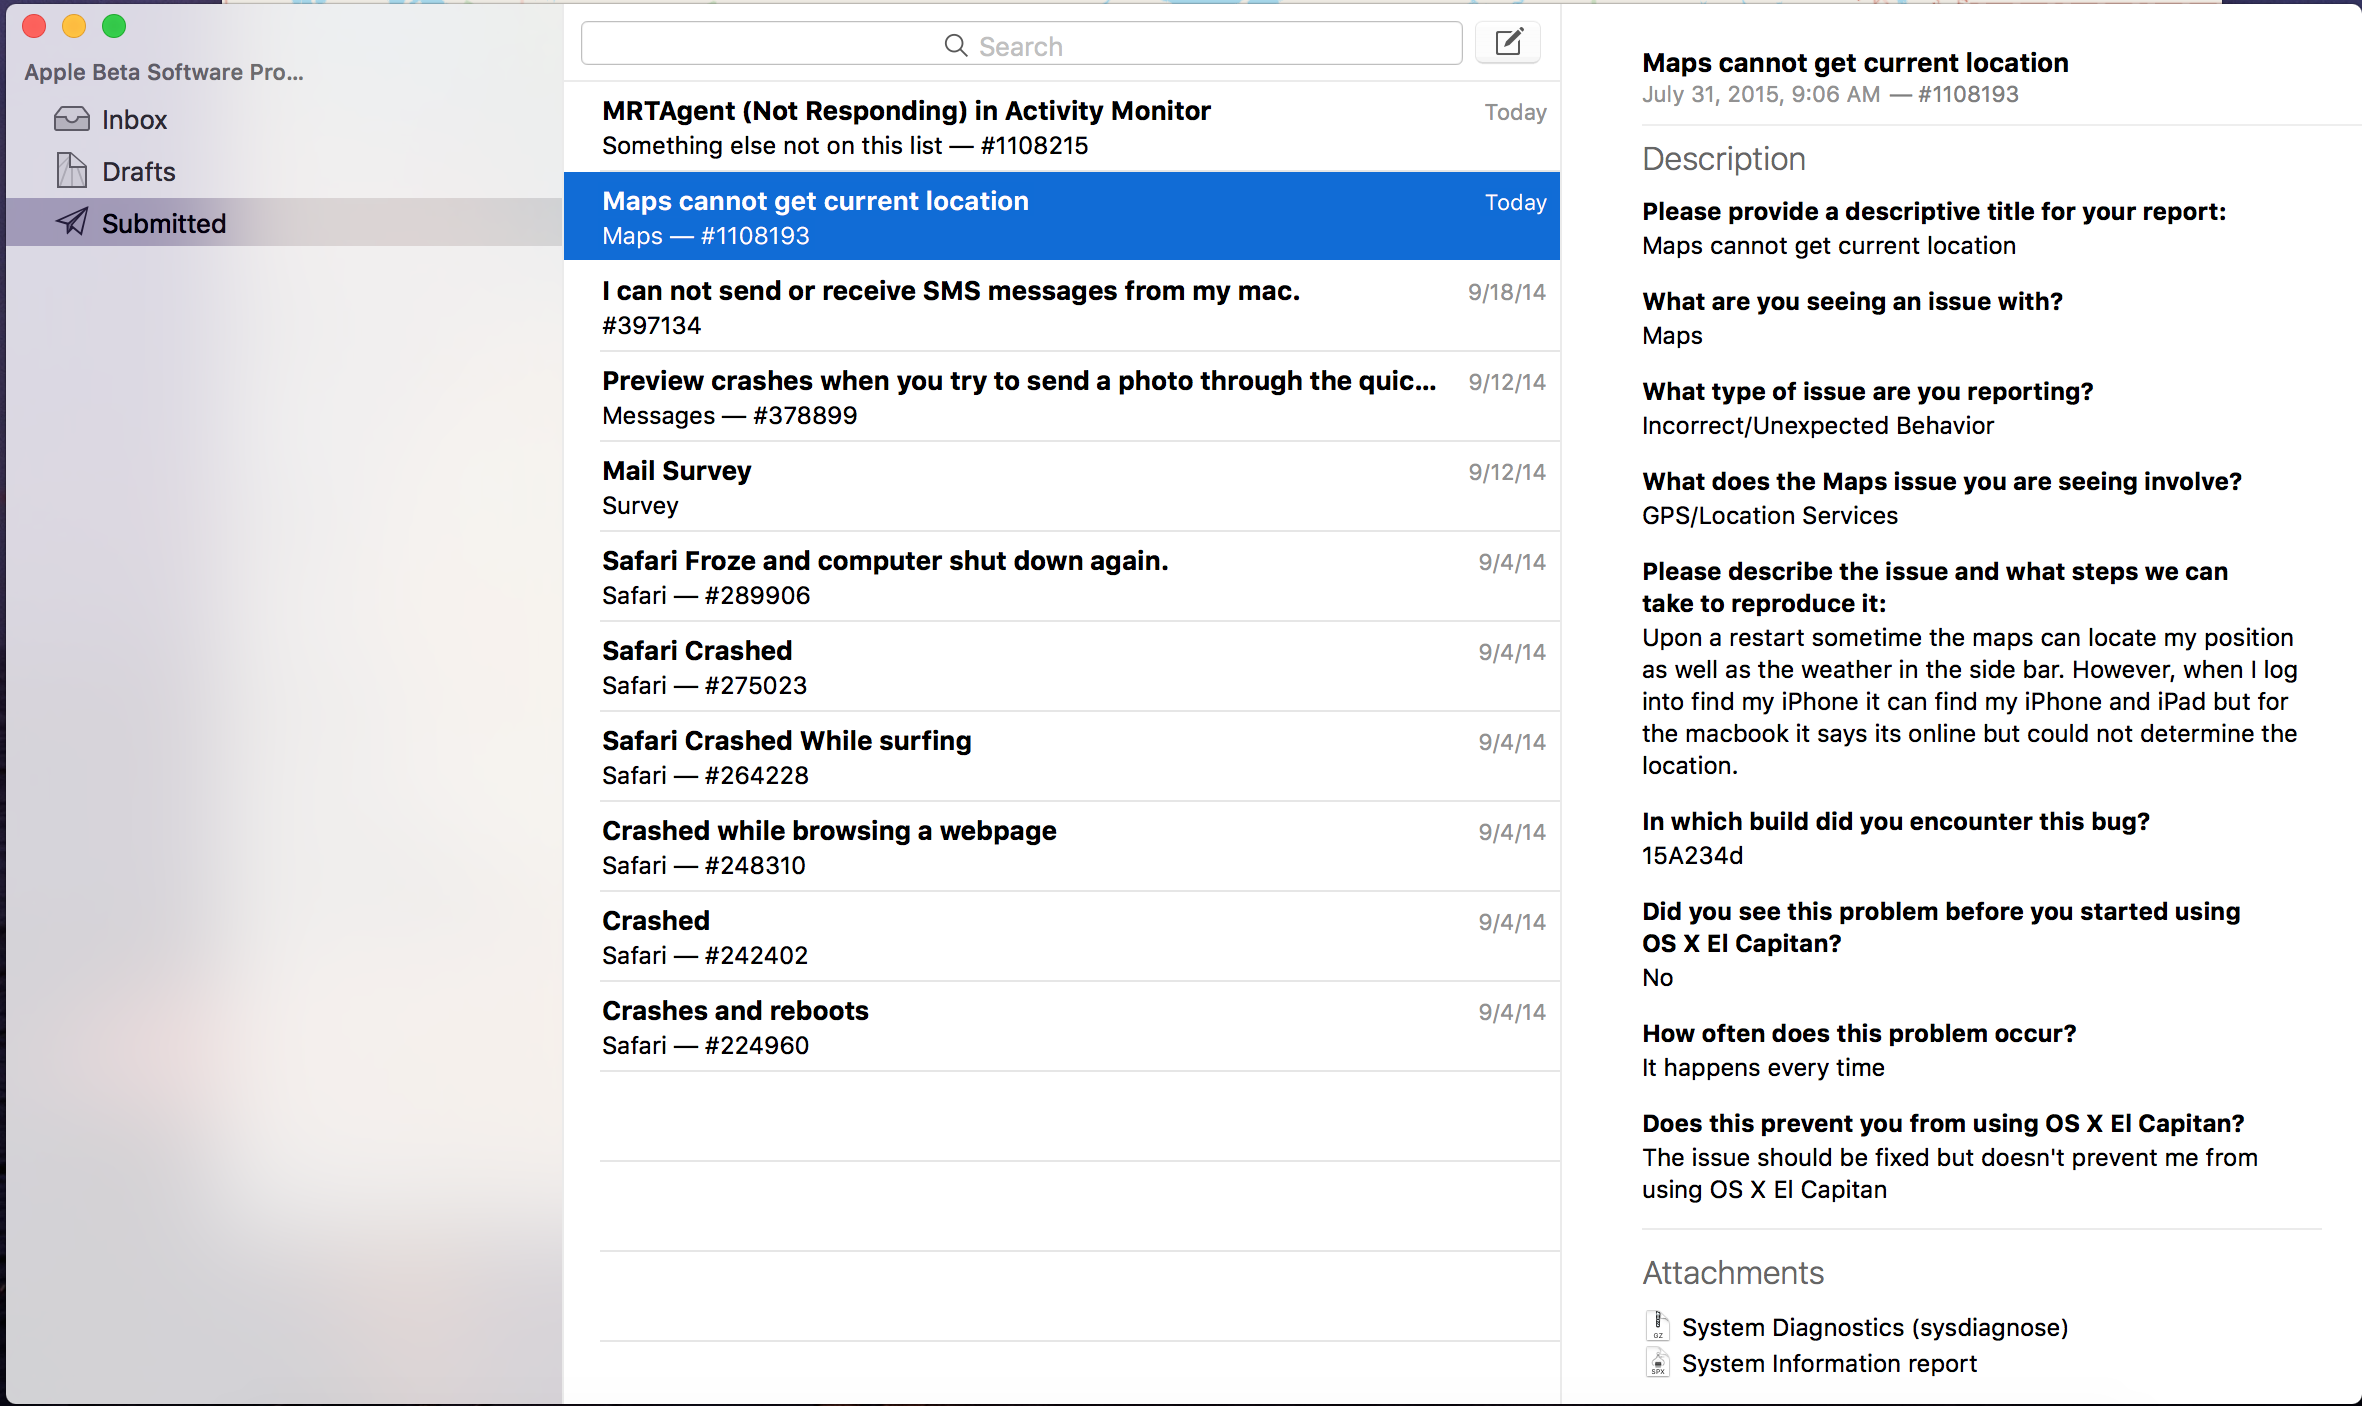This screenshot has width=2362, height=1406.
Task: Open System Diagnostics attachment file icon
Action: (1658, 1326)
